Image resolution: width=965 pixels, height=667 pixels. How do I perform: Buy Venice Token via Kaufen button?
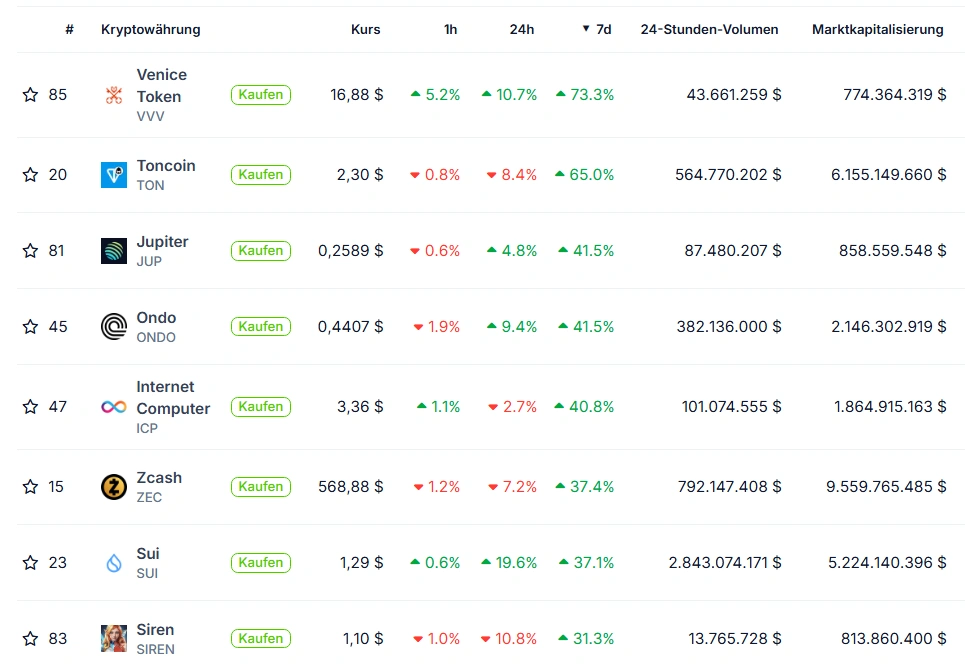pyautogui.click(x=261, y=95)
